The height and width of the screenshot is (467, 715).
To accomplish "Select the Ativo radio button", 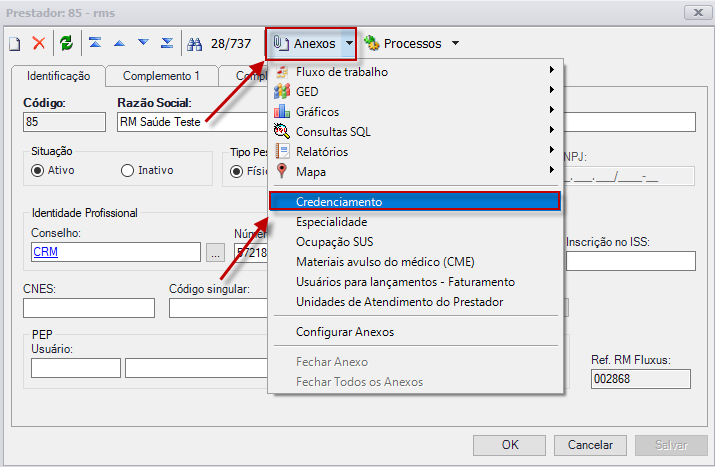I will pos(37,171).
